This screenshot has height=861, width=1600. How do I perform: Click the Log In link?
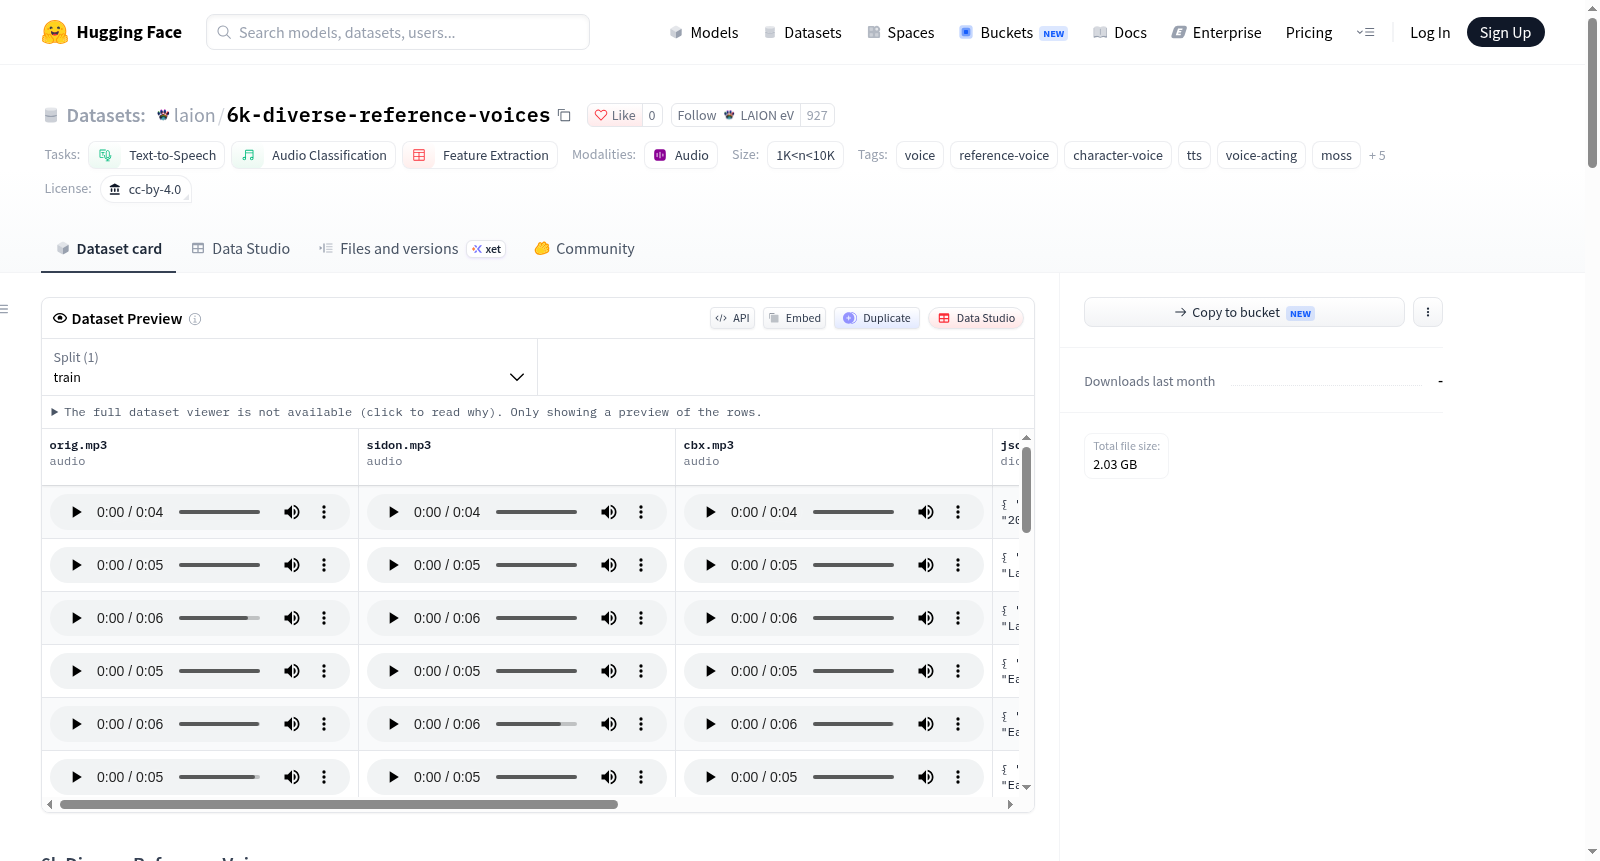(x=1430, y=32)
